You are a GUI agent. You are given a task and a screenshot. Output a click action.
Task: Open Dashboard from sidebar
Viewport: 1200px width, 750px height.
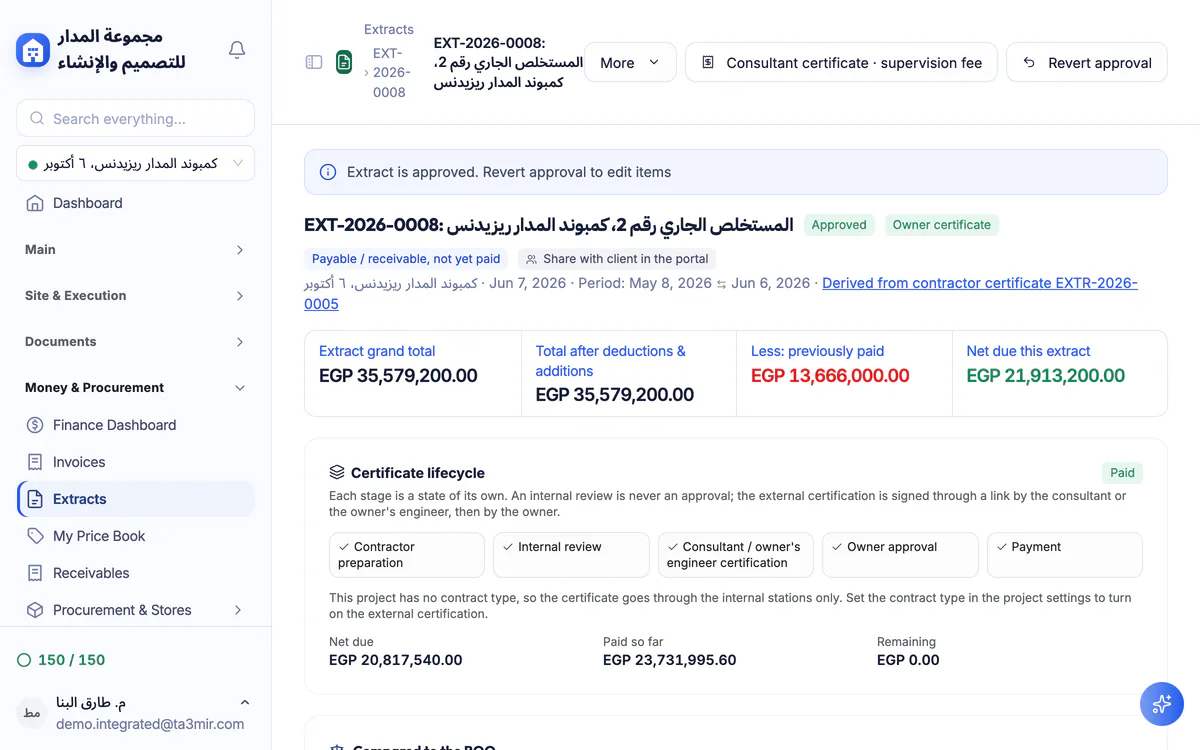point(135,203)
